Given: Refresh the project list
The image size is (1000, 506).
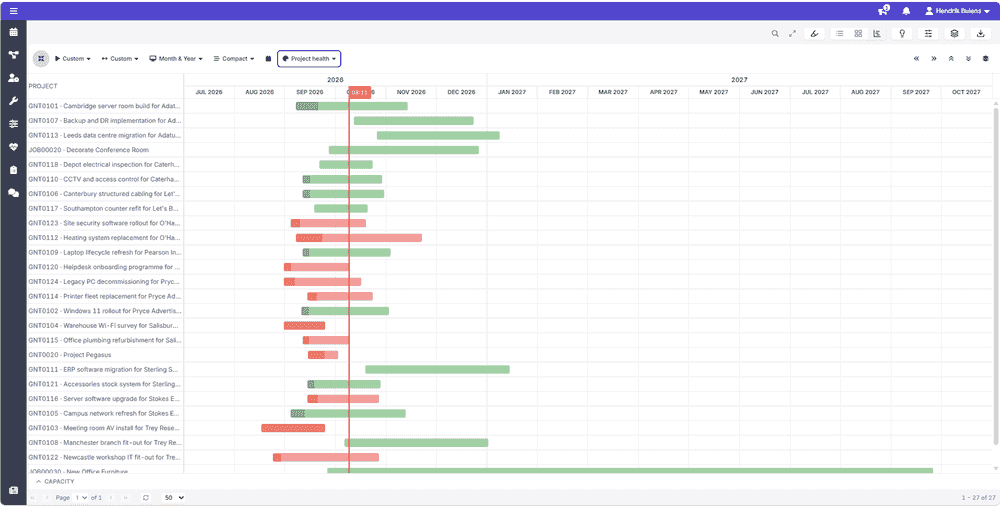Looking at the screenshot, I should (146, 497).
